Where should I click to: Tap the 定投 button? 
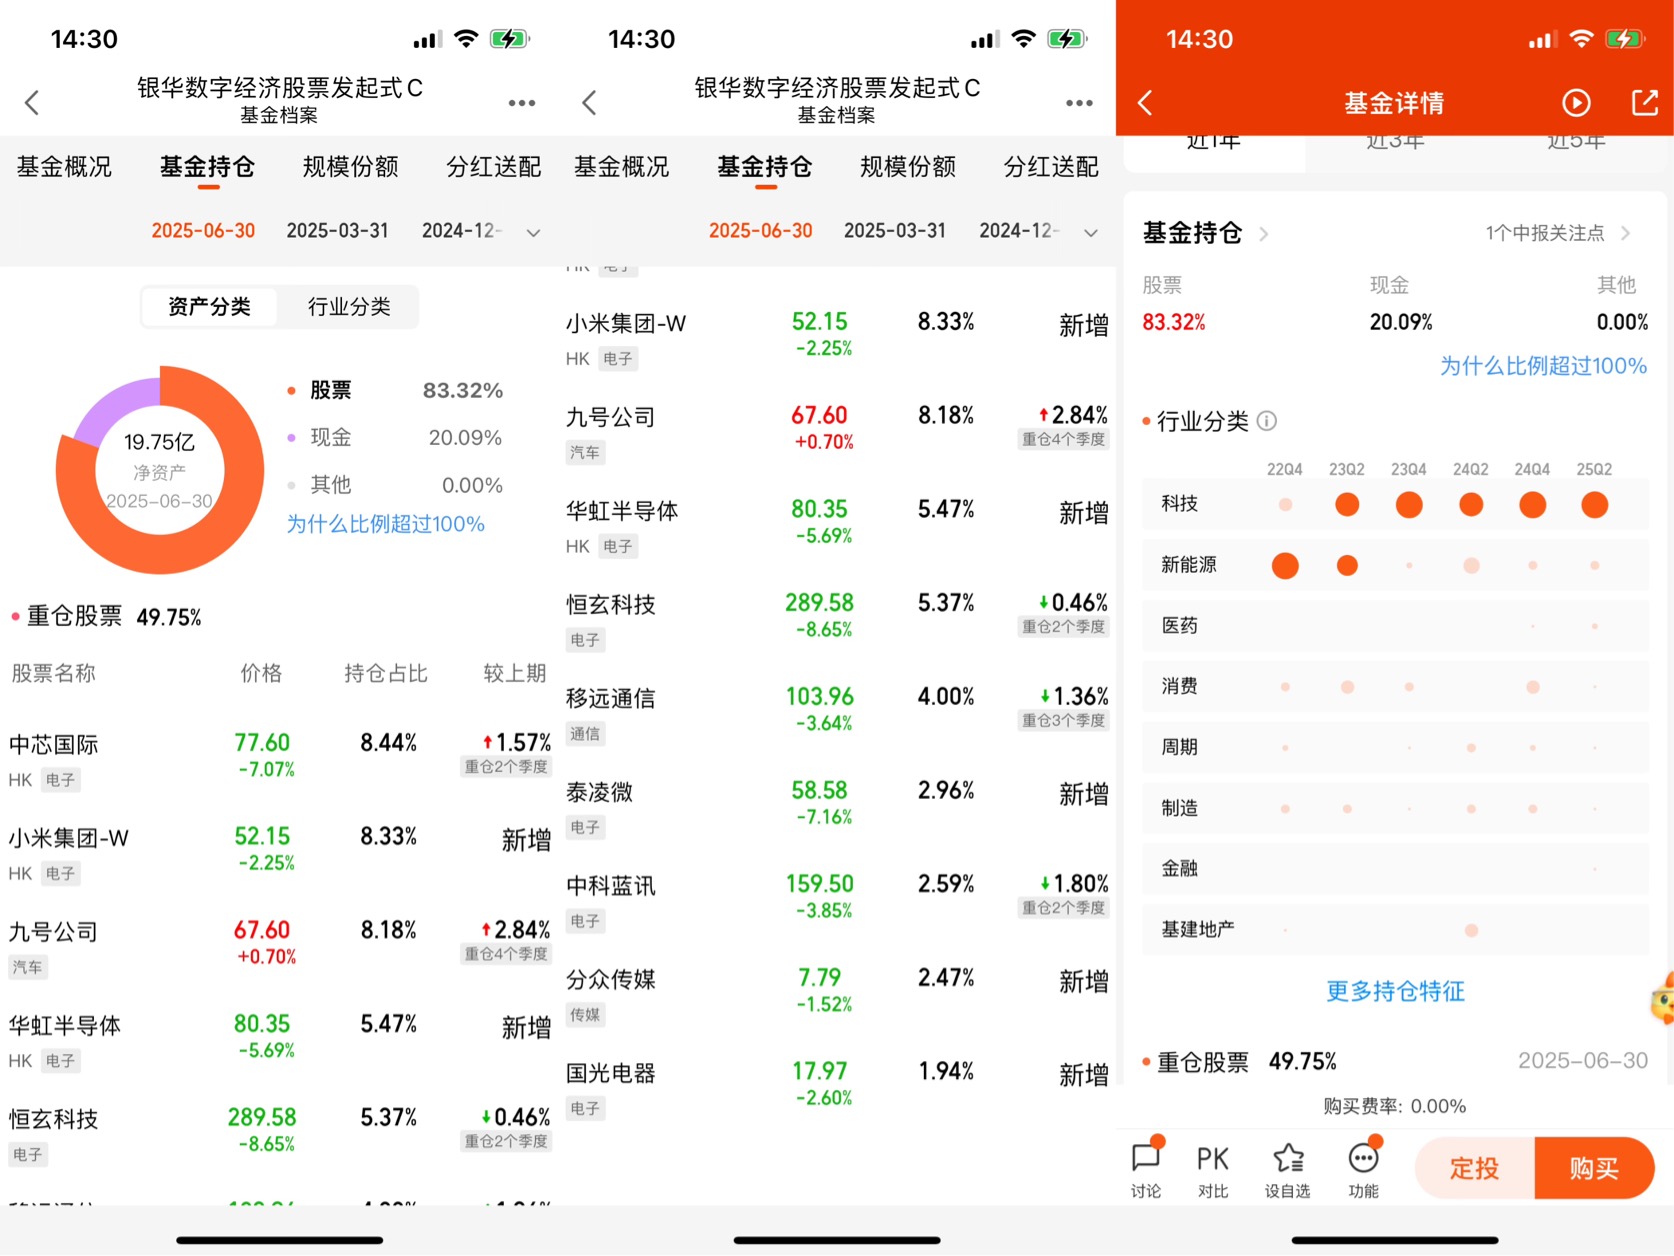coord(1475,1168)
